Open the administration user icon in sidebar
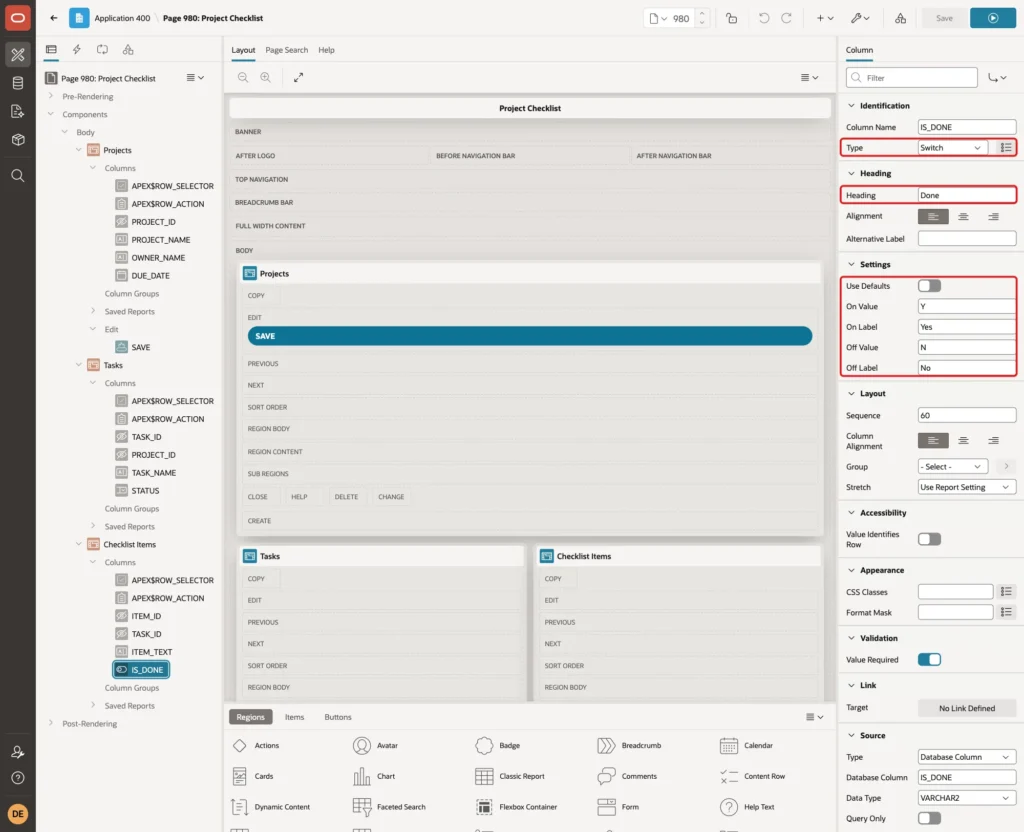This screenshot has height=832, width=1024. (x=18, y=752)
